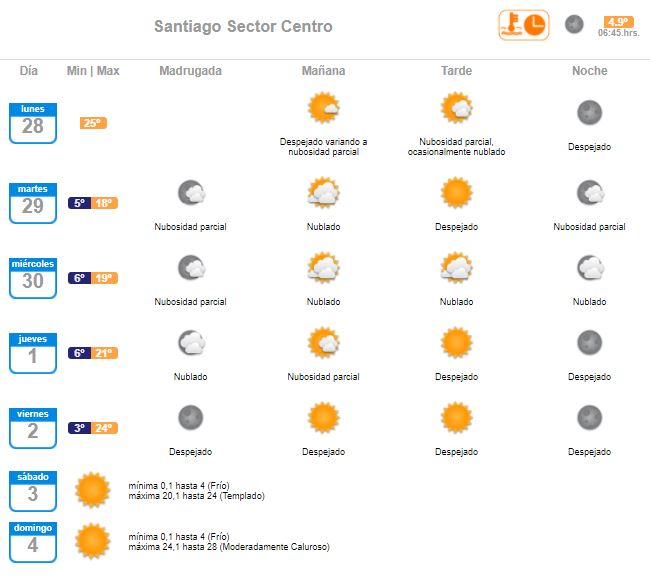The height and width of the screenshot is (577, 650).
Task: Click the 4.9° current temperature badge
Action: (x=618, y=22)
